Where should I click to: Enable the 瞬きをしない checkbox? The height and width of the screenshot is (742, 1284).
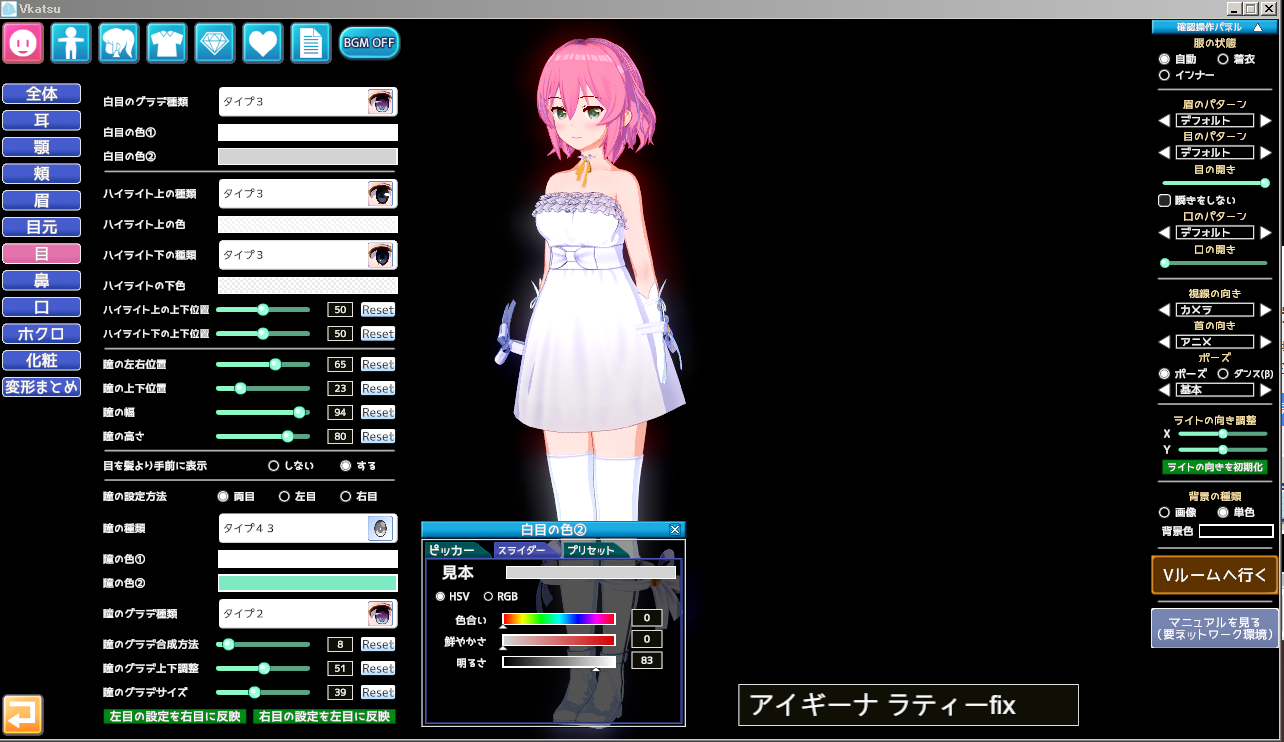1164,200
